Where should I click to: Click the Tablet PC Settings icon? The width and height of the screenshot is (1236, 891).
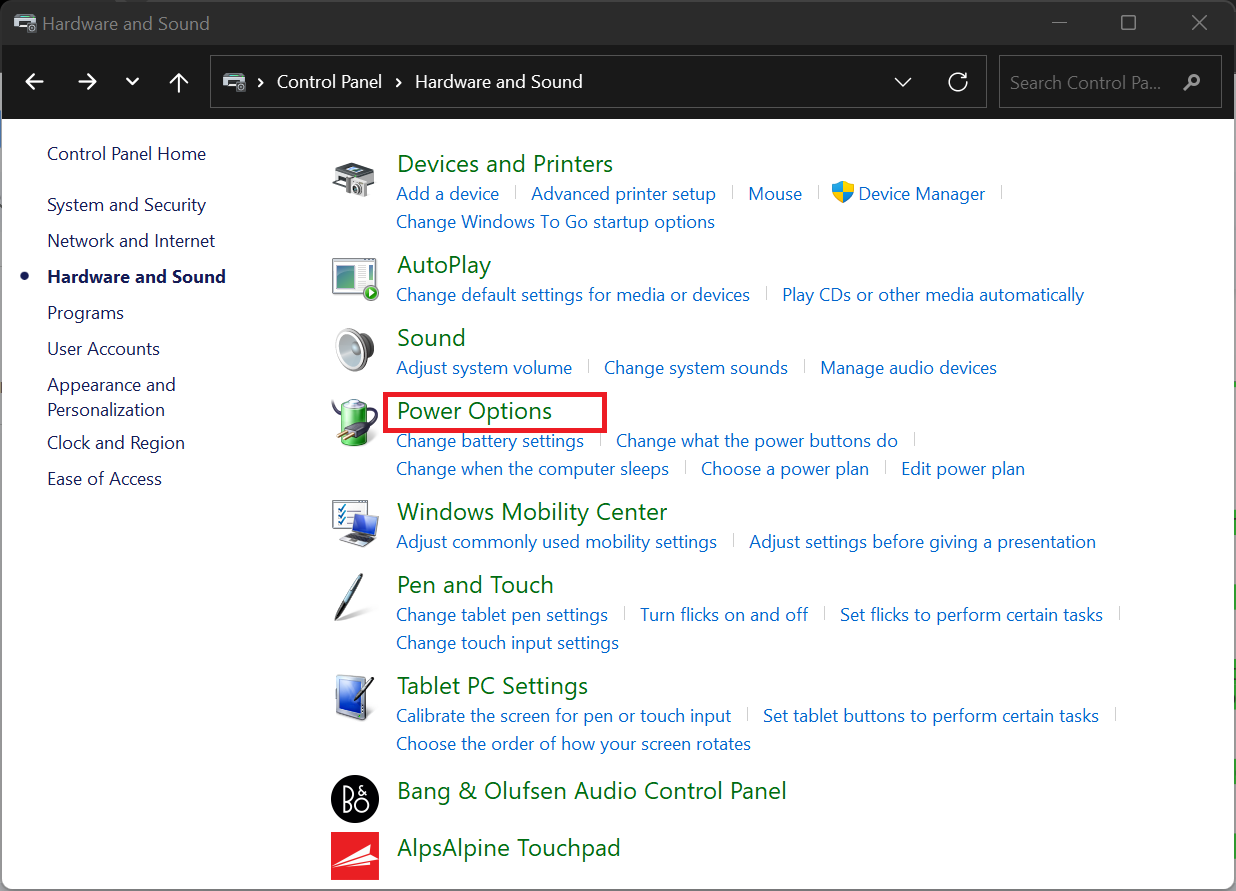tap(354, 699)
